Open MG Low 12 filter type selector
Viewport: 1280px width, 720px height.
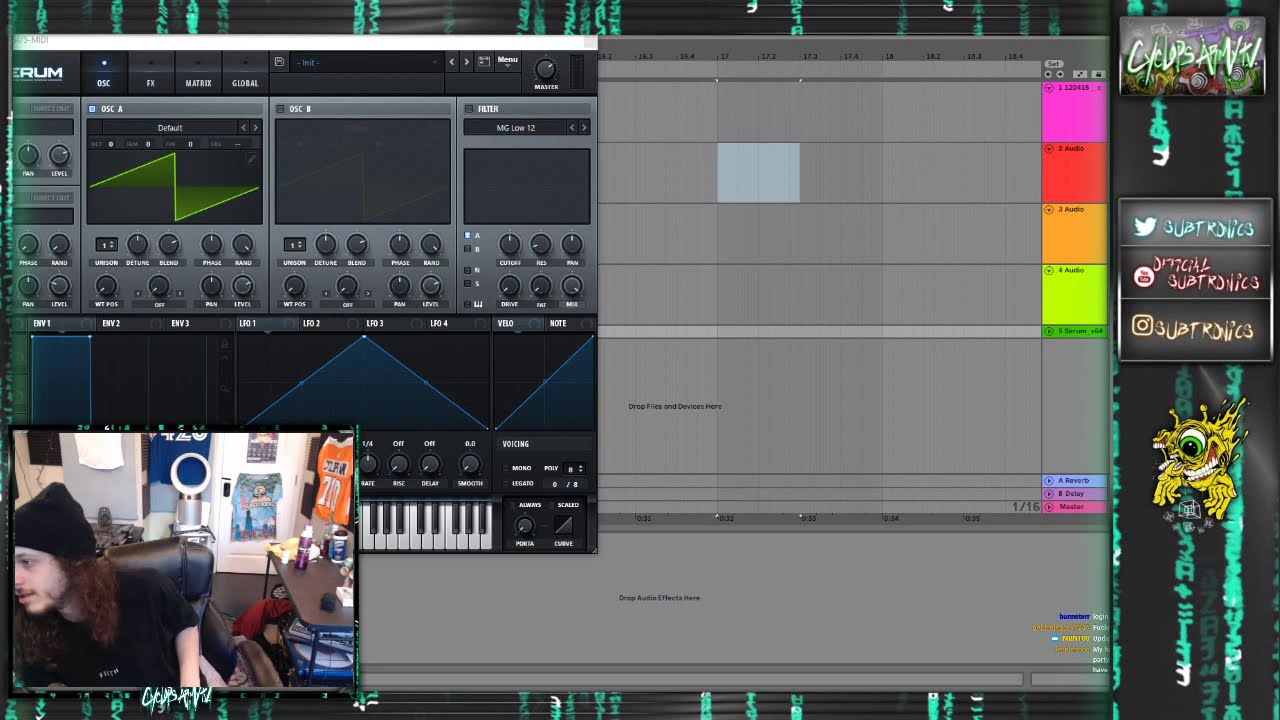(x=514, y=128)
